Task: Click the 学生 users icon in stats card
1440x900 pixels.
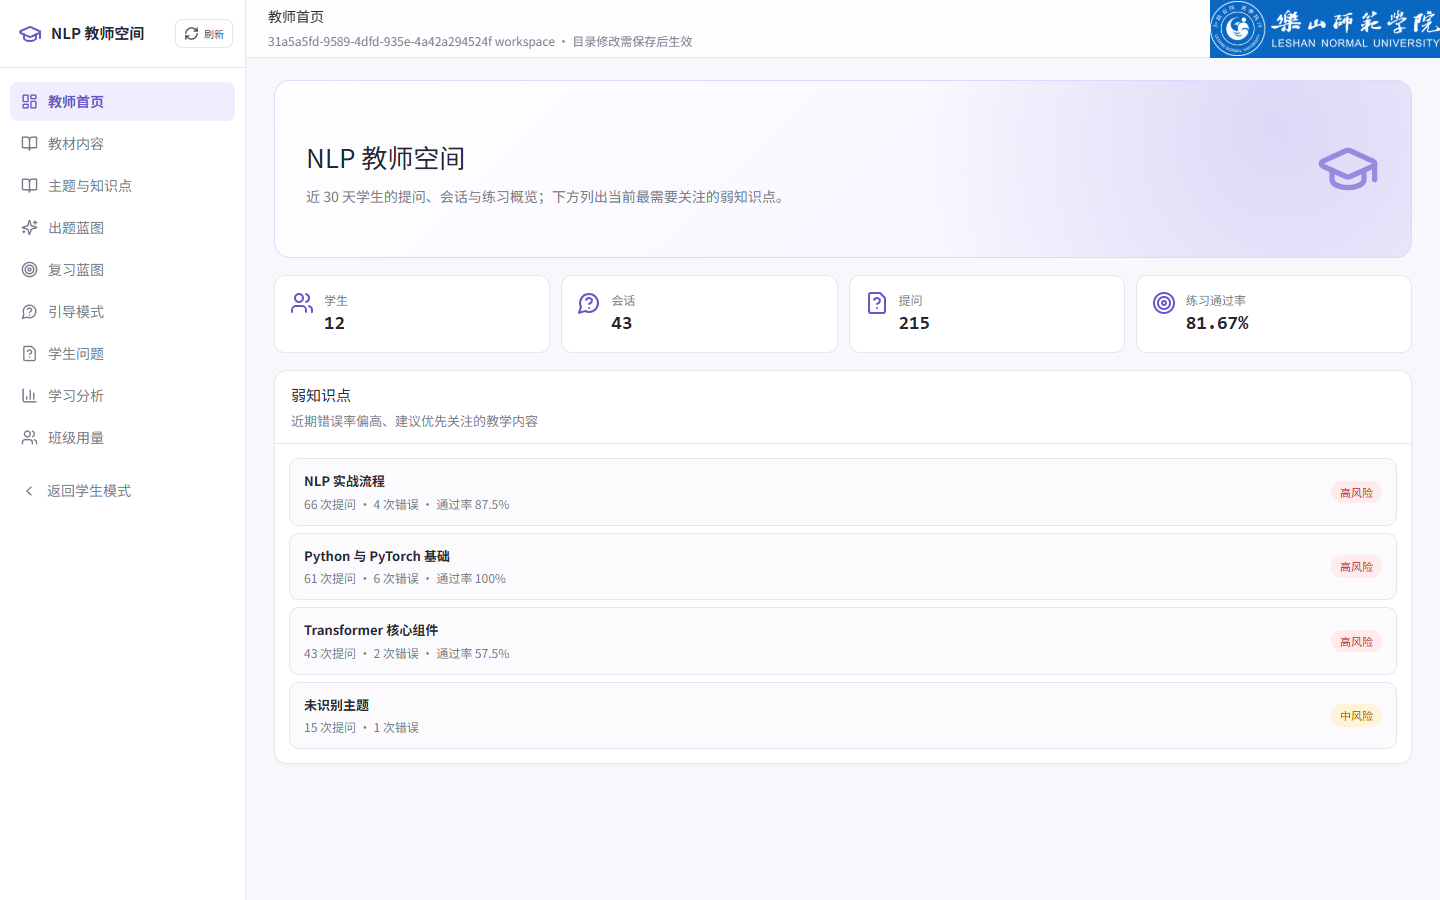Action: [302, 303]
